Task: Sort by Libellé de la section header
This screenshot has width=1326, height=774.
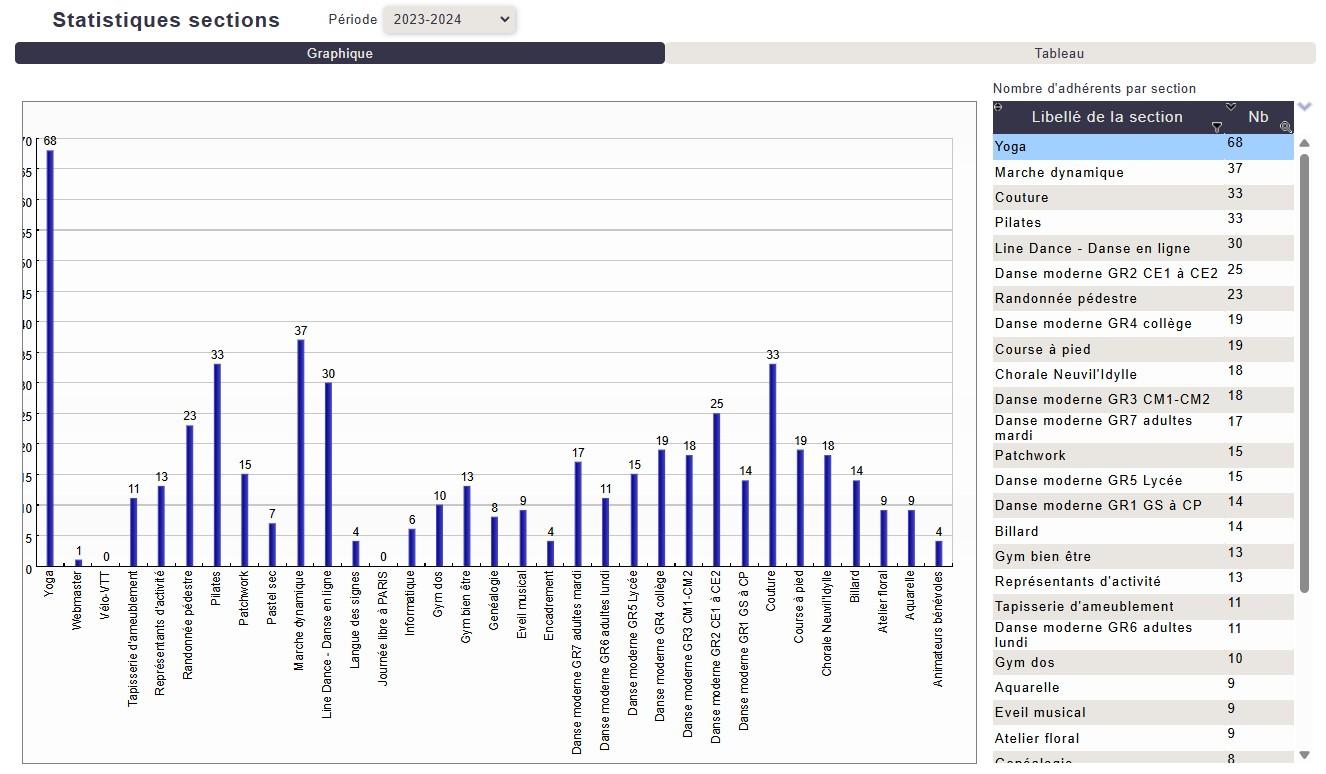Action: tap(1106, 117)
